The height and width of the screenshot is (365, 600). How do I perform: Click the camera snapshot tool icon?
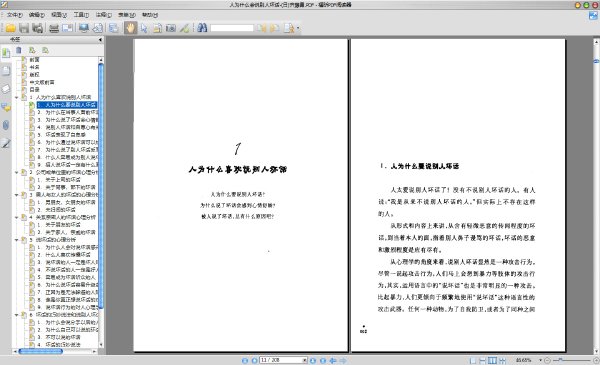(x=171, y=28)
